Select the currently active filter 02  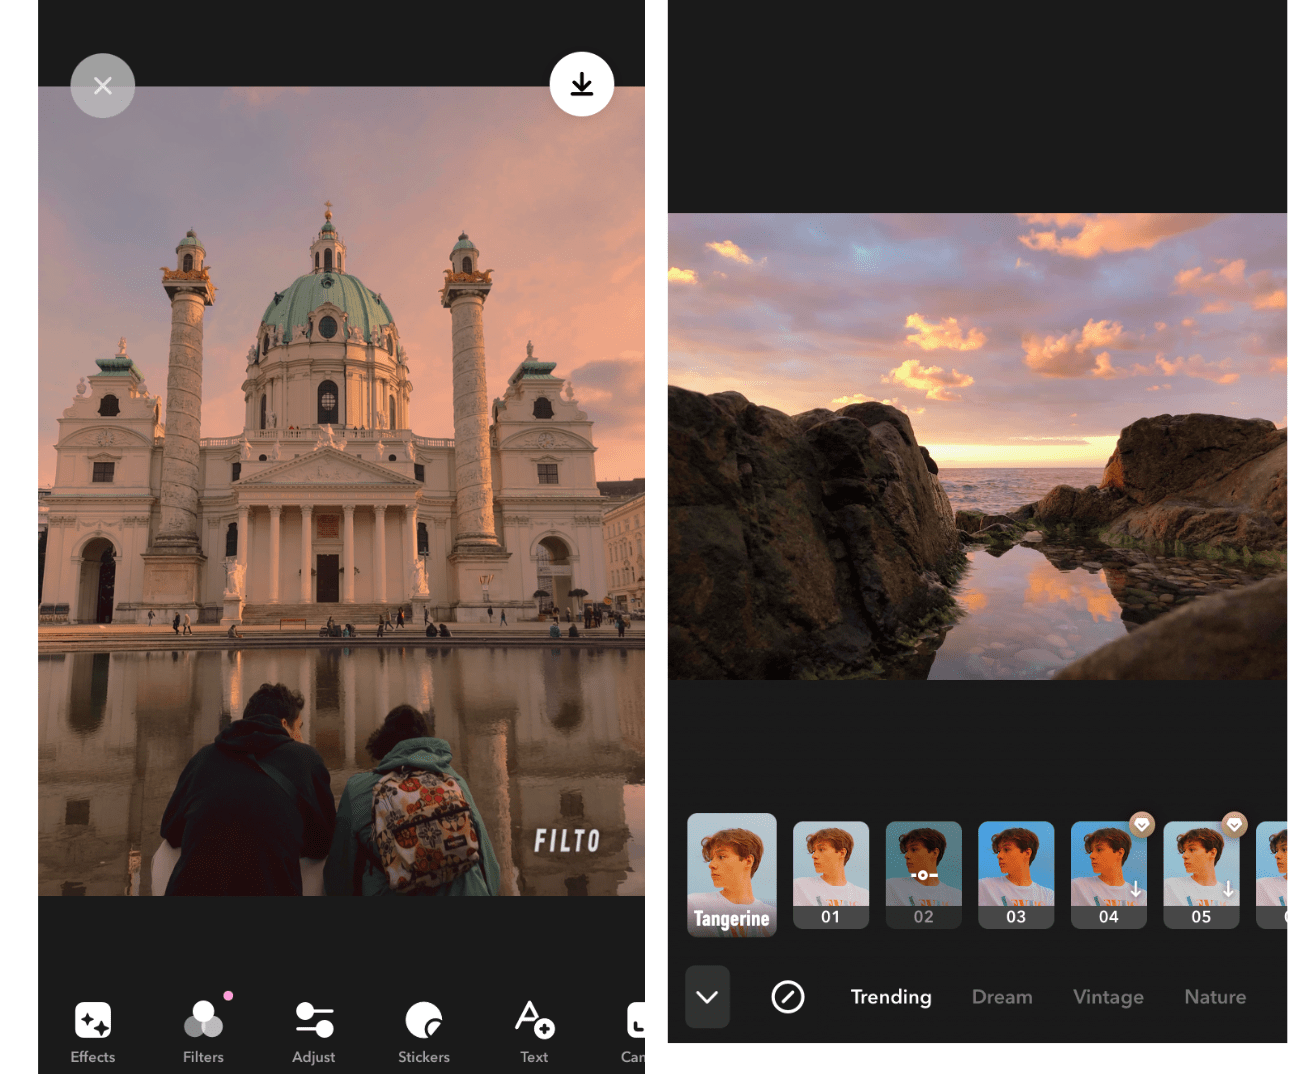click(x=923, y=874)
